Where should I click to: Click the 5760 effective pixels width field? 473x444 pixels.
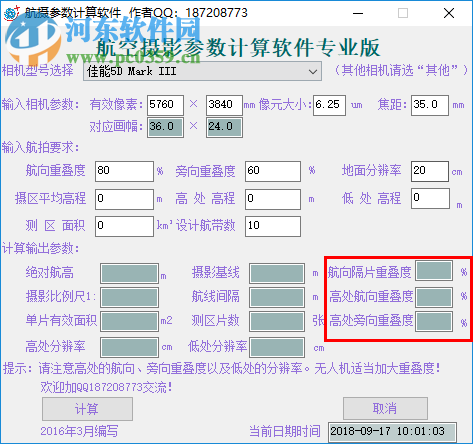click(165, 105)
